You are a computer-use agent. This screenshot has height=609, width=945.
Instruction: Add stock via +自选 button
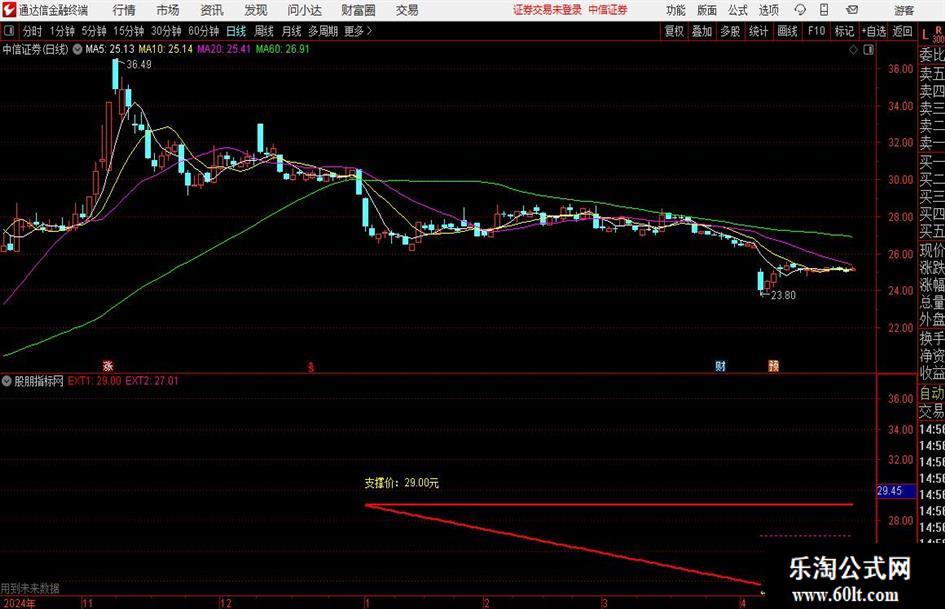tap(873, 31)
